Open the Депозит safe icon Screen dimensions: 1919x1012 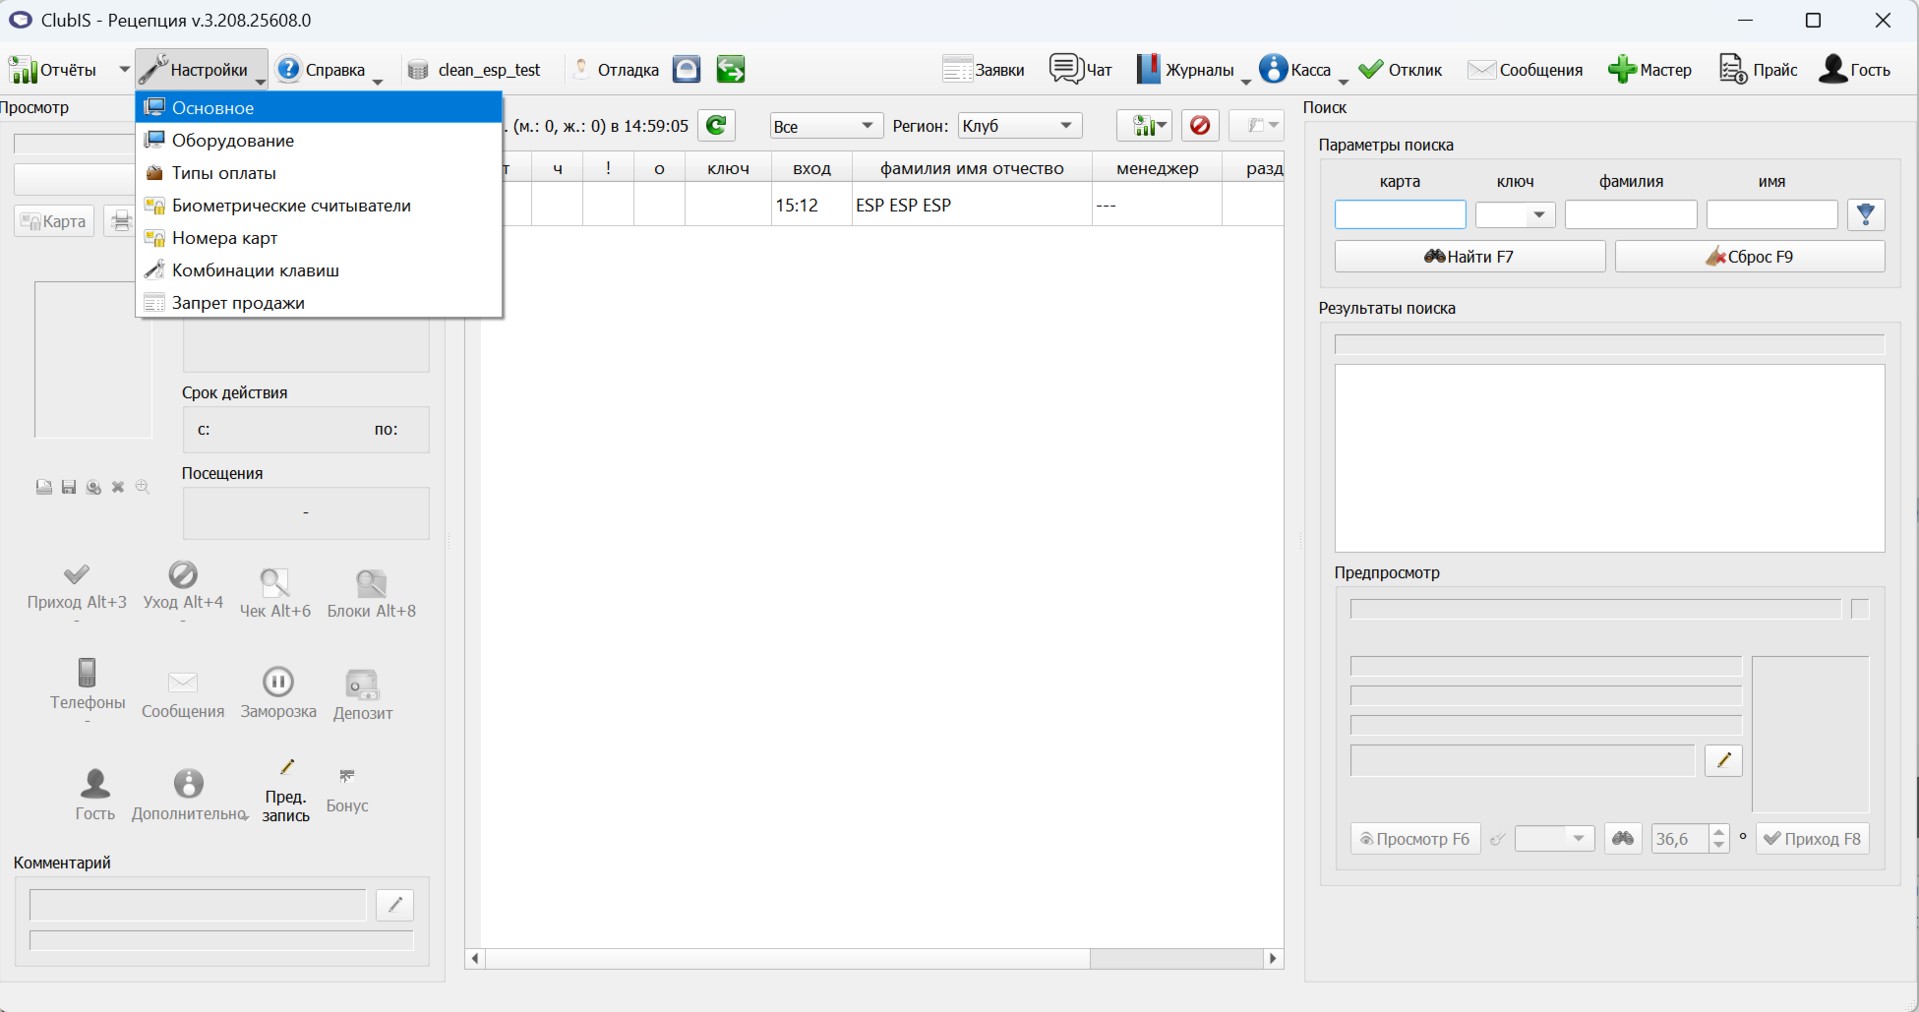pyautogui.click(x=362, y=685)
